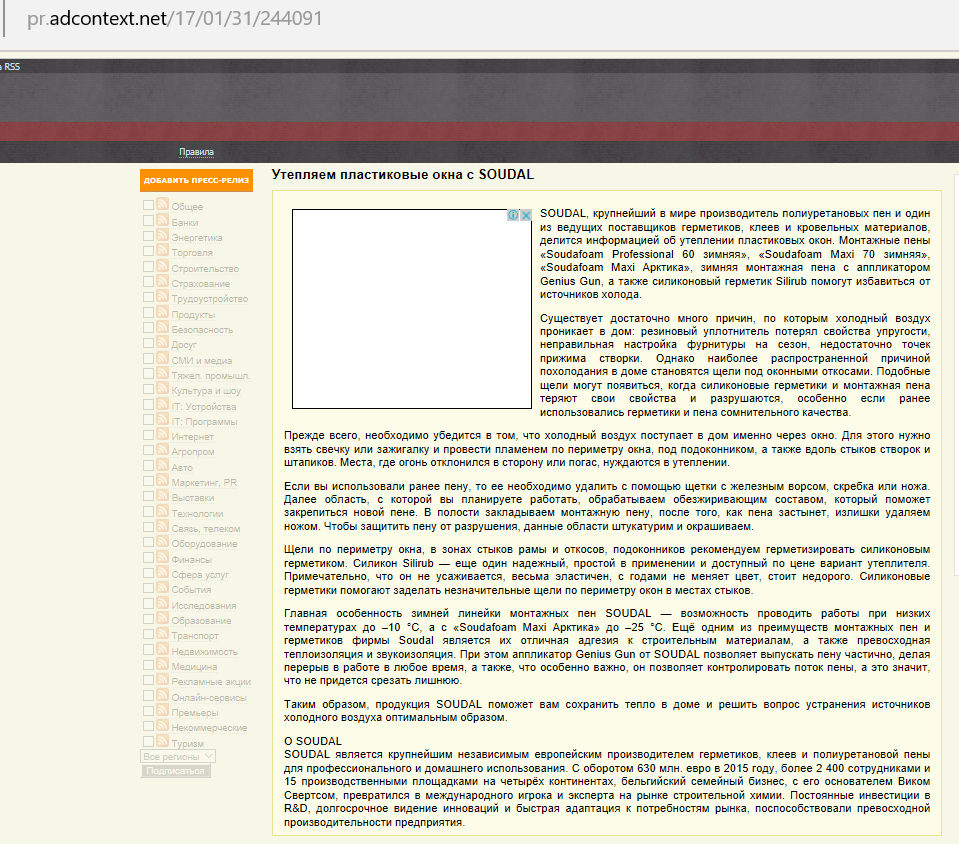Image resolution: width=959 pixels, height=844 pixels.
Task: Click the RSS link in the top bar
Action: [x=12, y=67]
